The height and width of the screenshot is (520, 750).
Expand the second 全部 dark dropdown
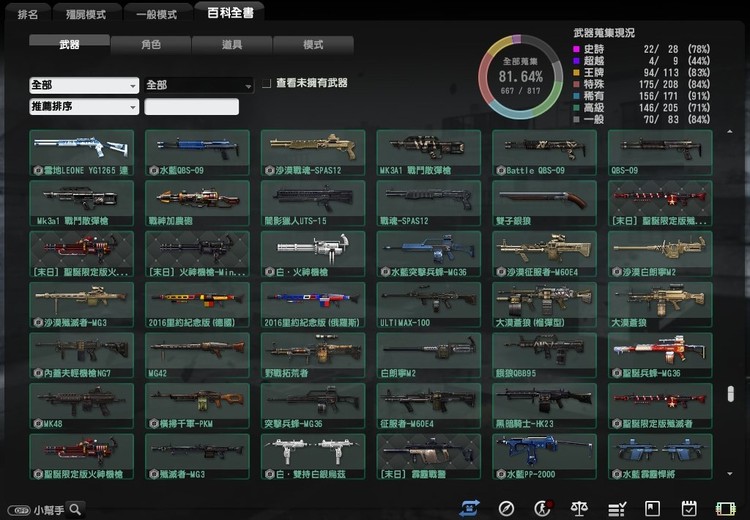(x=199, y=85)
